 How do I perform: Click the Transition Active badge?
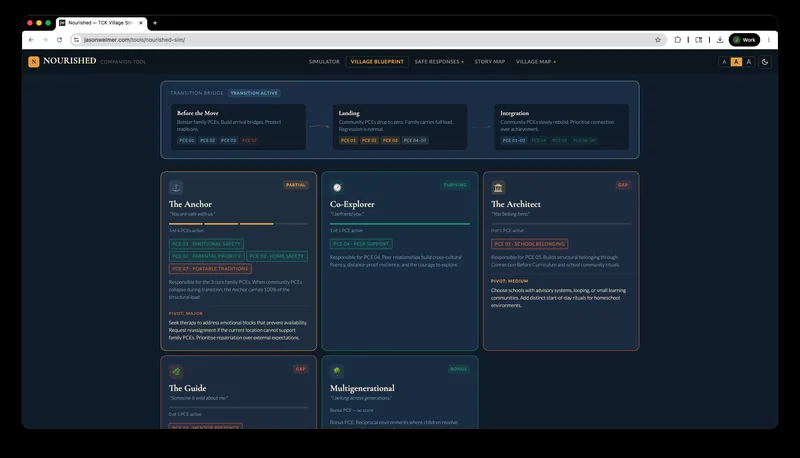(254, 93)
